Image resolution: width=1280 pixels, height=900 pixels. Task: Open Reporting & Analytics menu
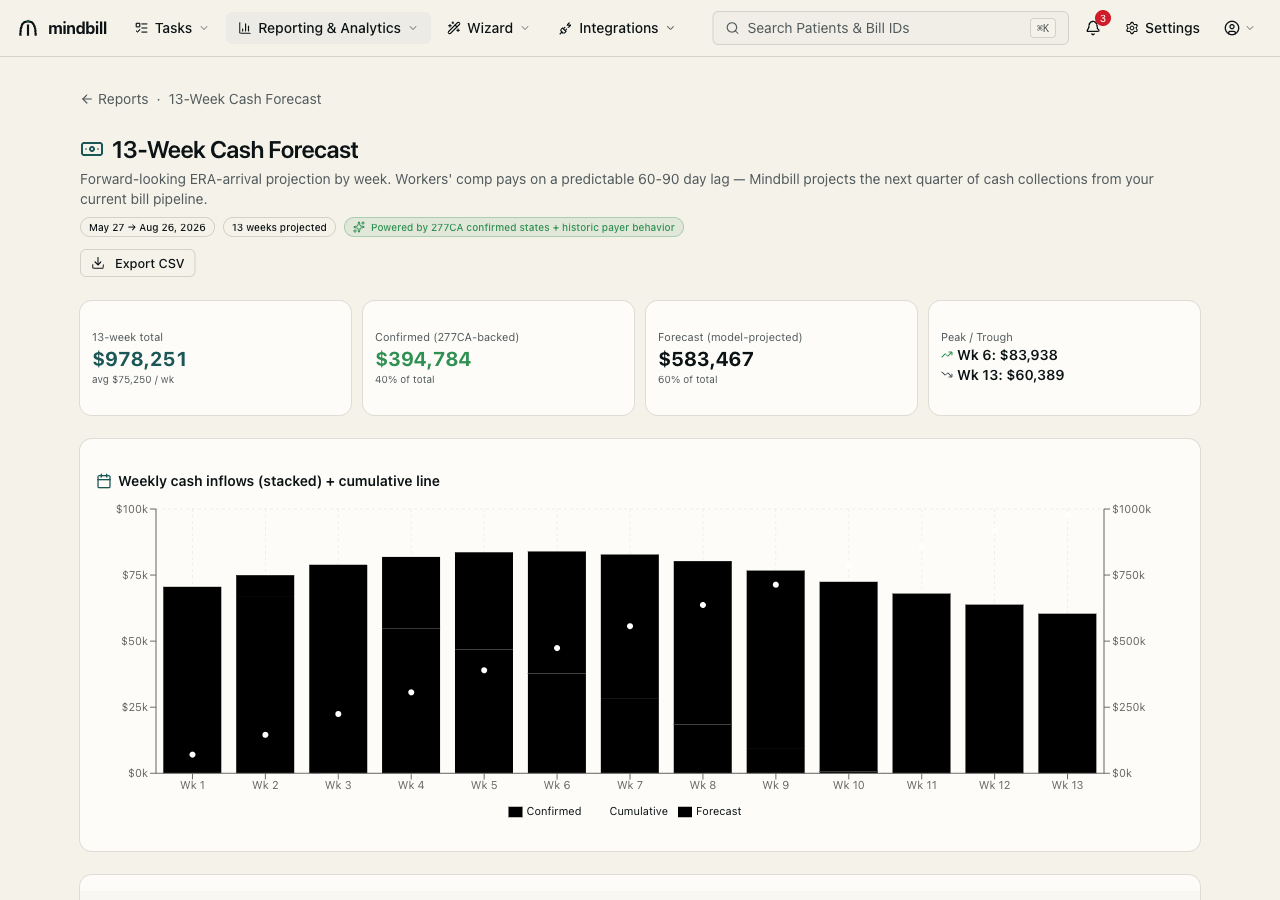pyautogui.click(x=328, y=28)
